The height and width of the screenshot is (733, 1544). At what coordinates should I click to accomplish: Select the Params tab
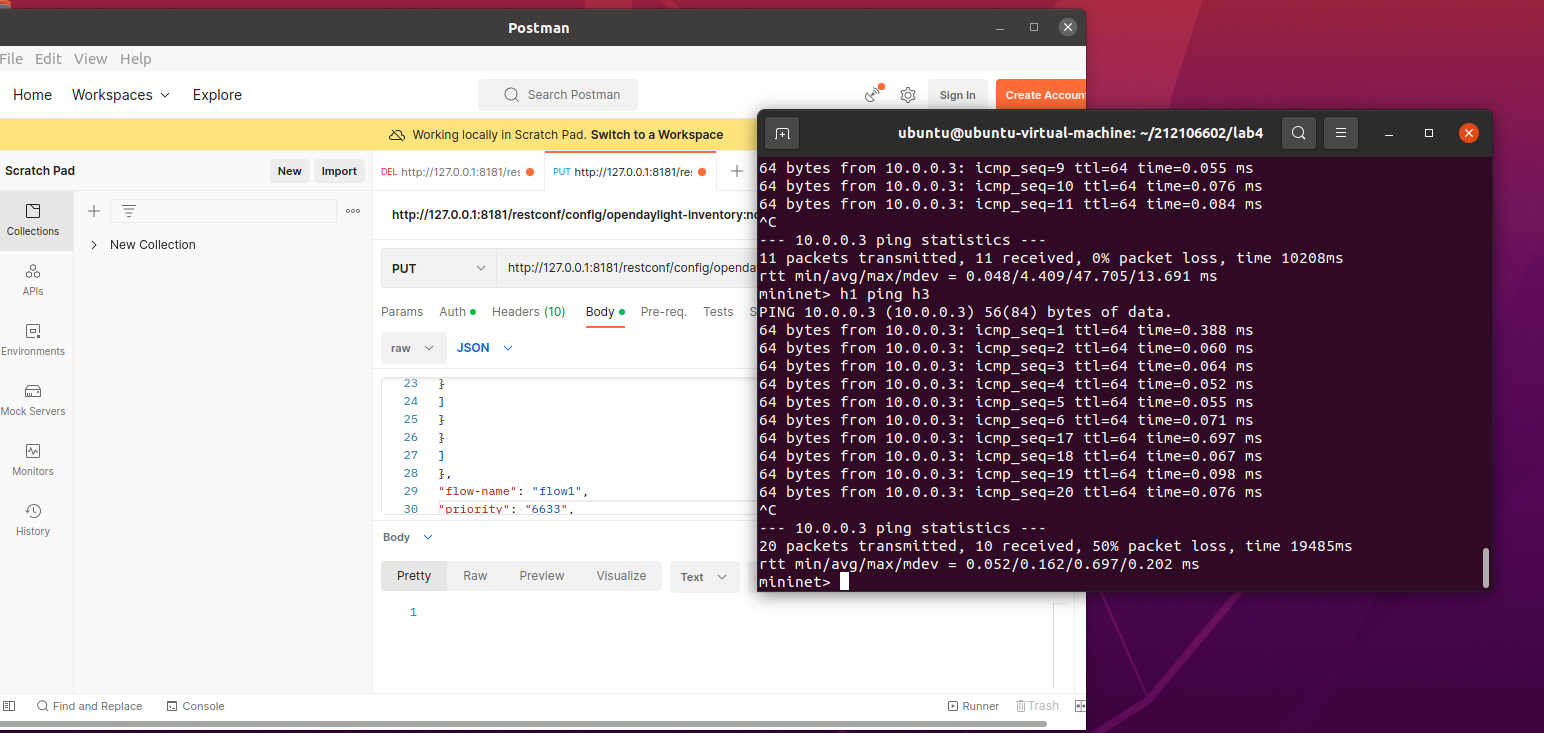(402, 312)
